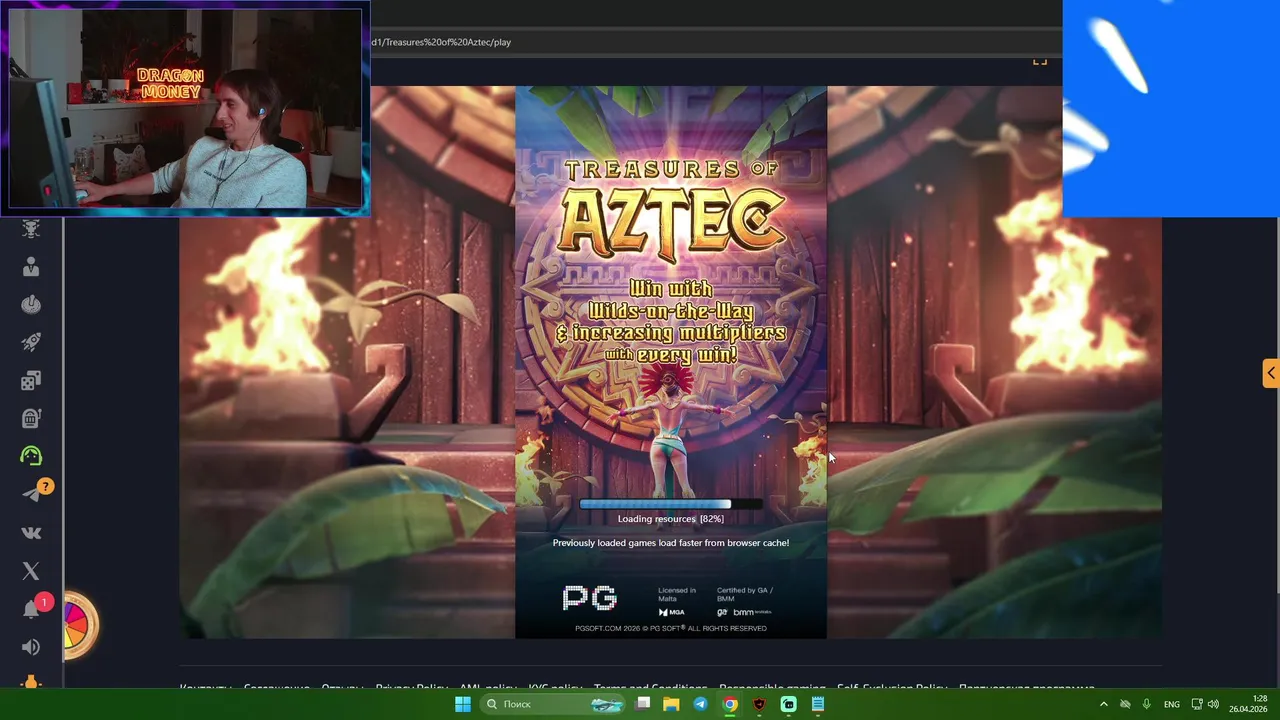1280x720 pixels.
Task: Expand the orange right side panel
Action: coord(1271,373)
